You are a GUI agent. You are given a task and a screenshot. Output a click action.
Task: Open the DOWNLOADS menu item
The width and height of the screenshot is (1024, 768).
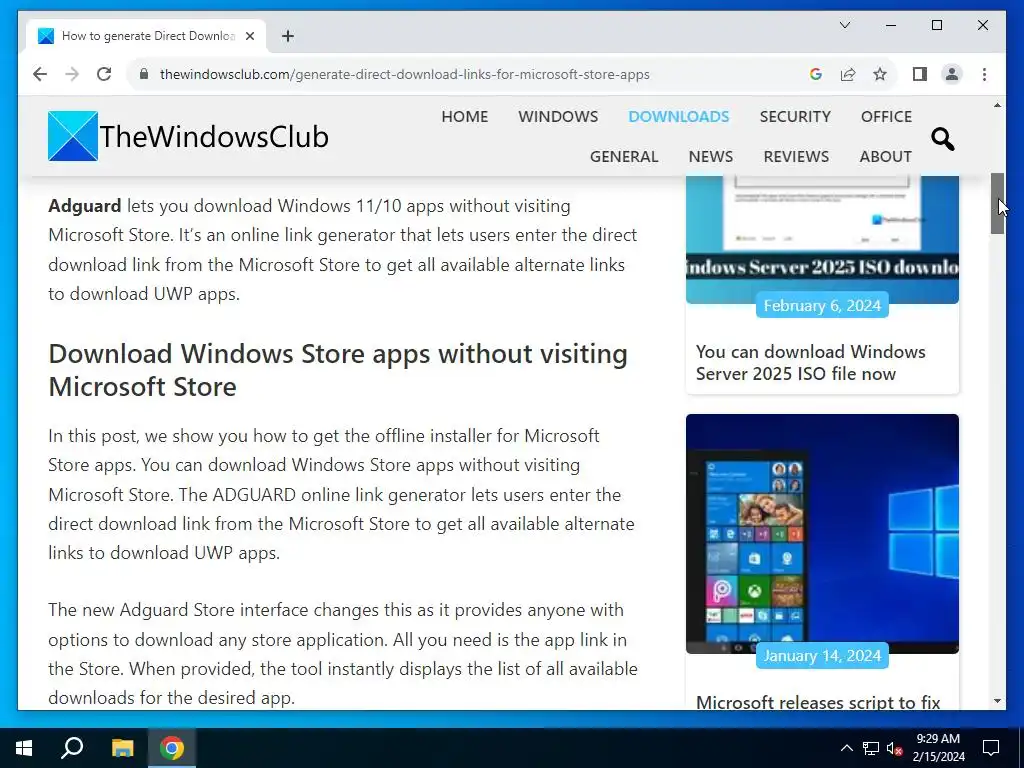click(x=679, y=116)
